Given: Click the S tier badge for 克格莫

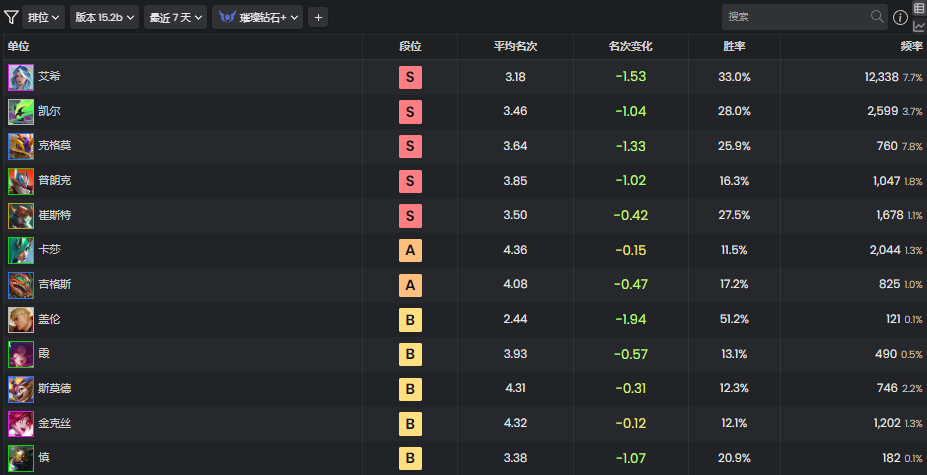Looking at the screenshot, I should (x=410, y=147).
